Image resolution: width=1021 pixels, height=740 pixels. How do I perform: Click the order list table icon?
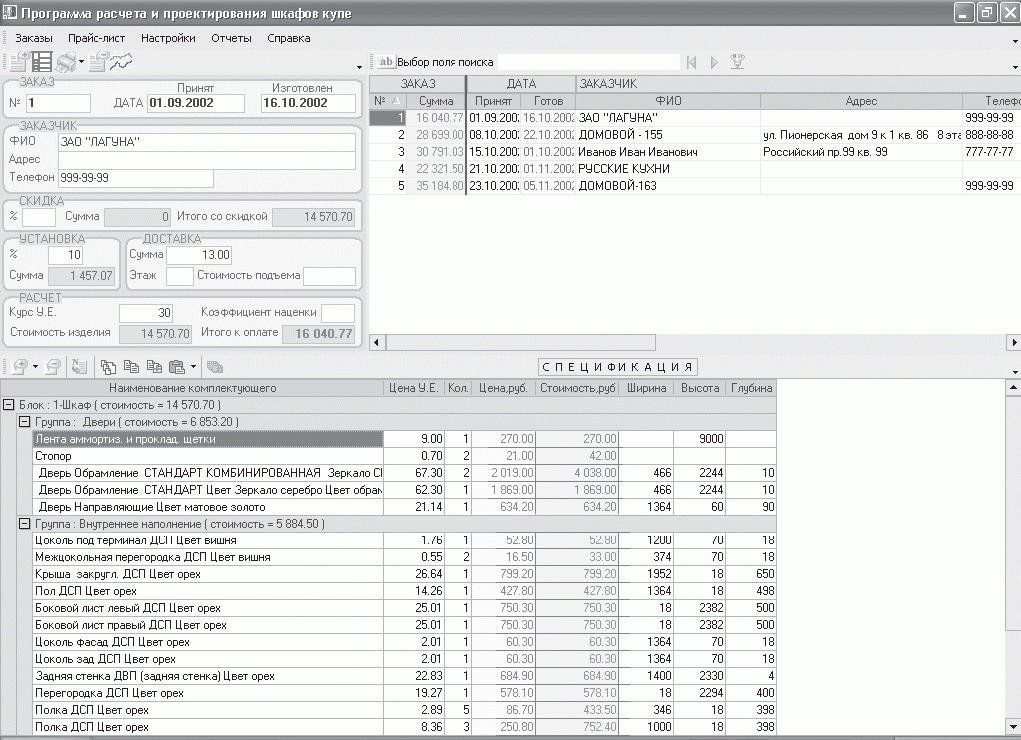[x=42, y=62]
